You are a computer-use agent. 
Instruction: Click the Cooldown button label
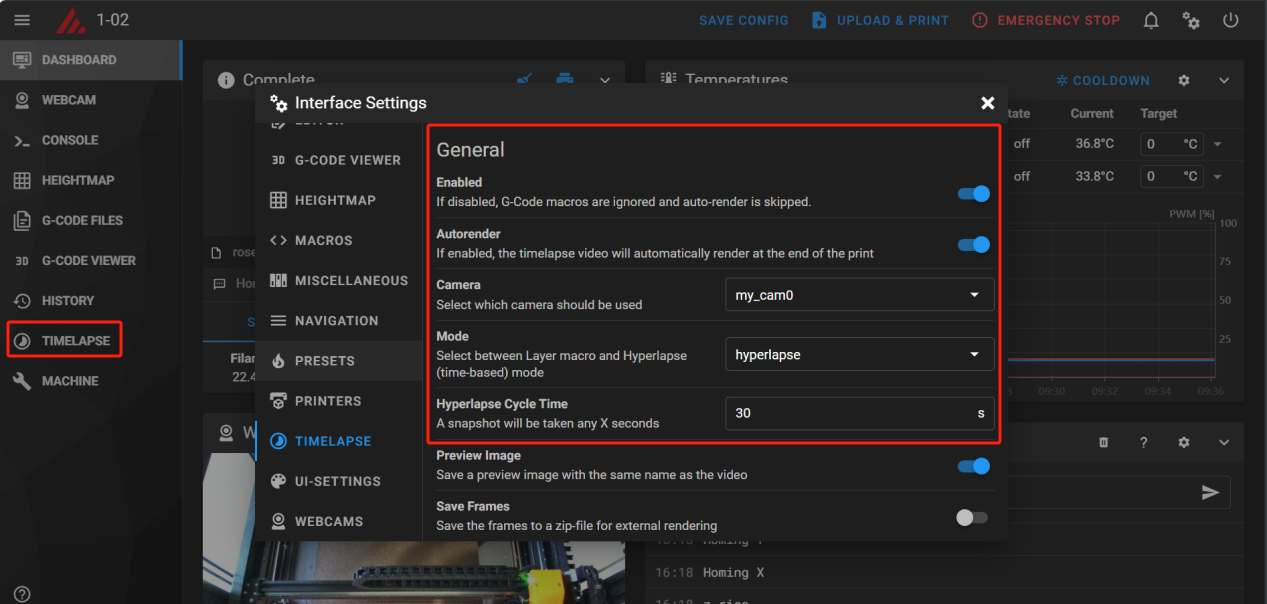tap(1111, 80)
